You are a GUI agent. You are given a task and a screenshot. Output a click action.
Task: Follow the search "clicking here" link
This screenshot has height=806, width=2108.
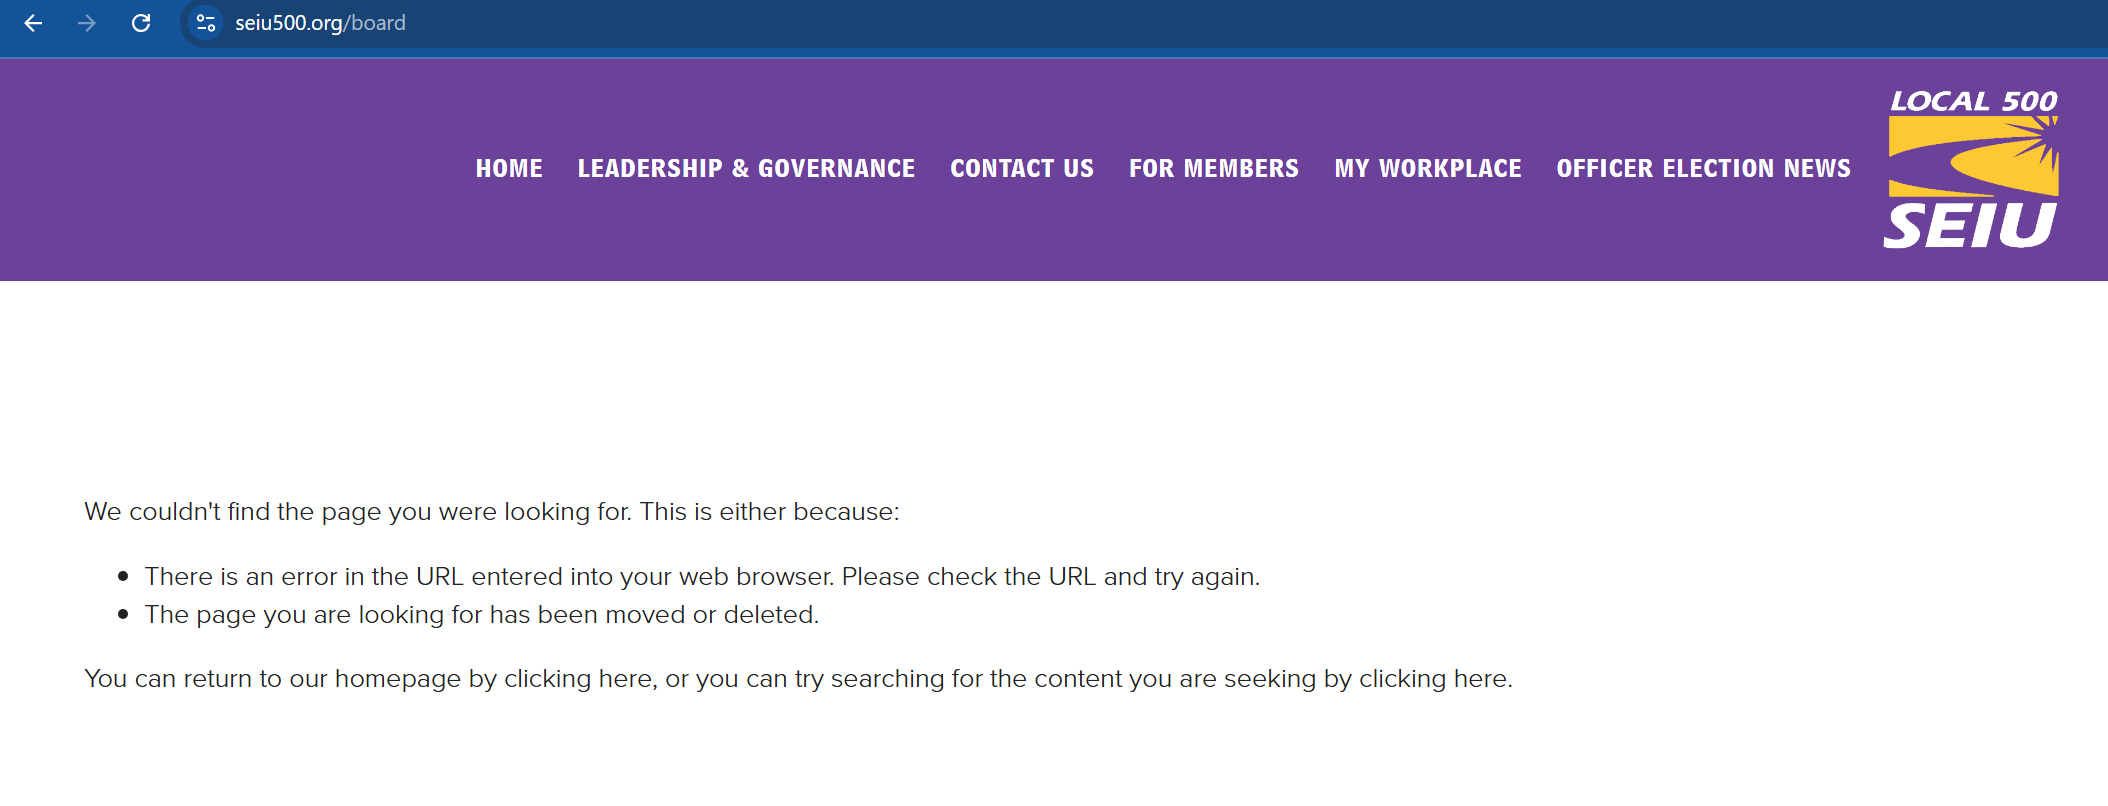[1433, 679]
